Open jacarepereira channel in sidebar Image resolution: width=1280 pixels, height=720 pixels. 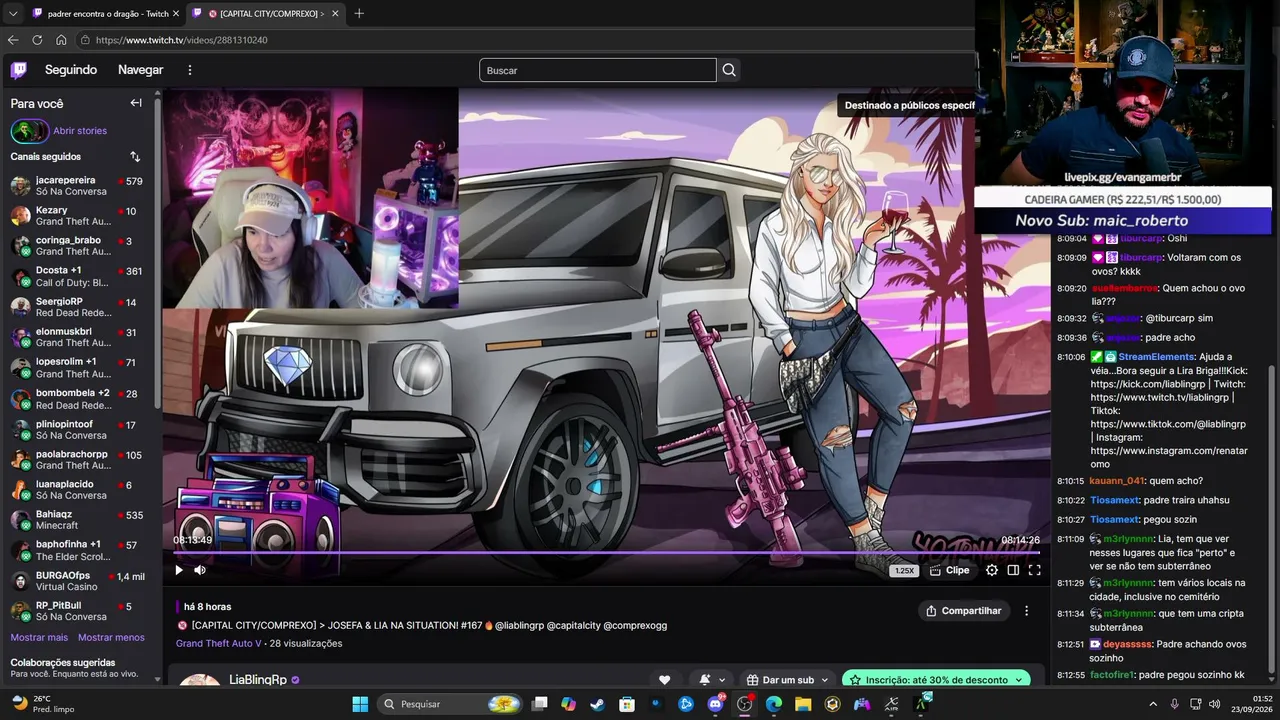pyautogui.click(x=78, y=186)
